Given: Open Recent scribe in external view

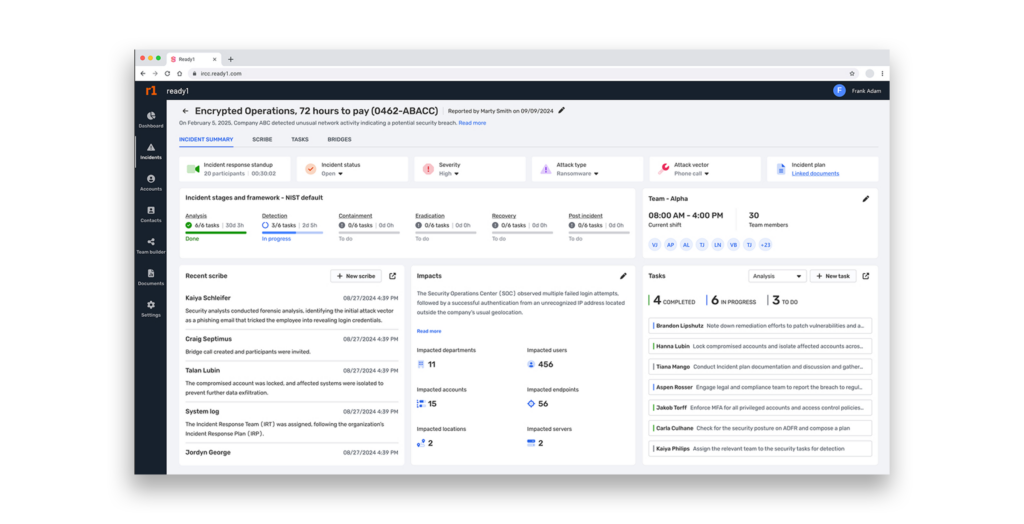Looking at the screenshot, I should tap(392, 276).
